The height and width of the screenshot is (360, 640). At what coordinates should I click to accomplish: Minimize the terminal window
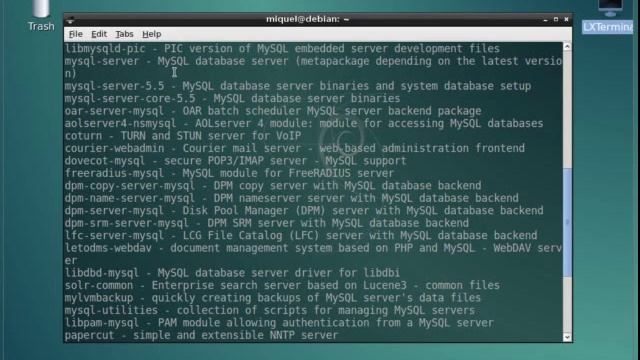click(x=545, y=20)
